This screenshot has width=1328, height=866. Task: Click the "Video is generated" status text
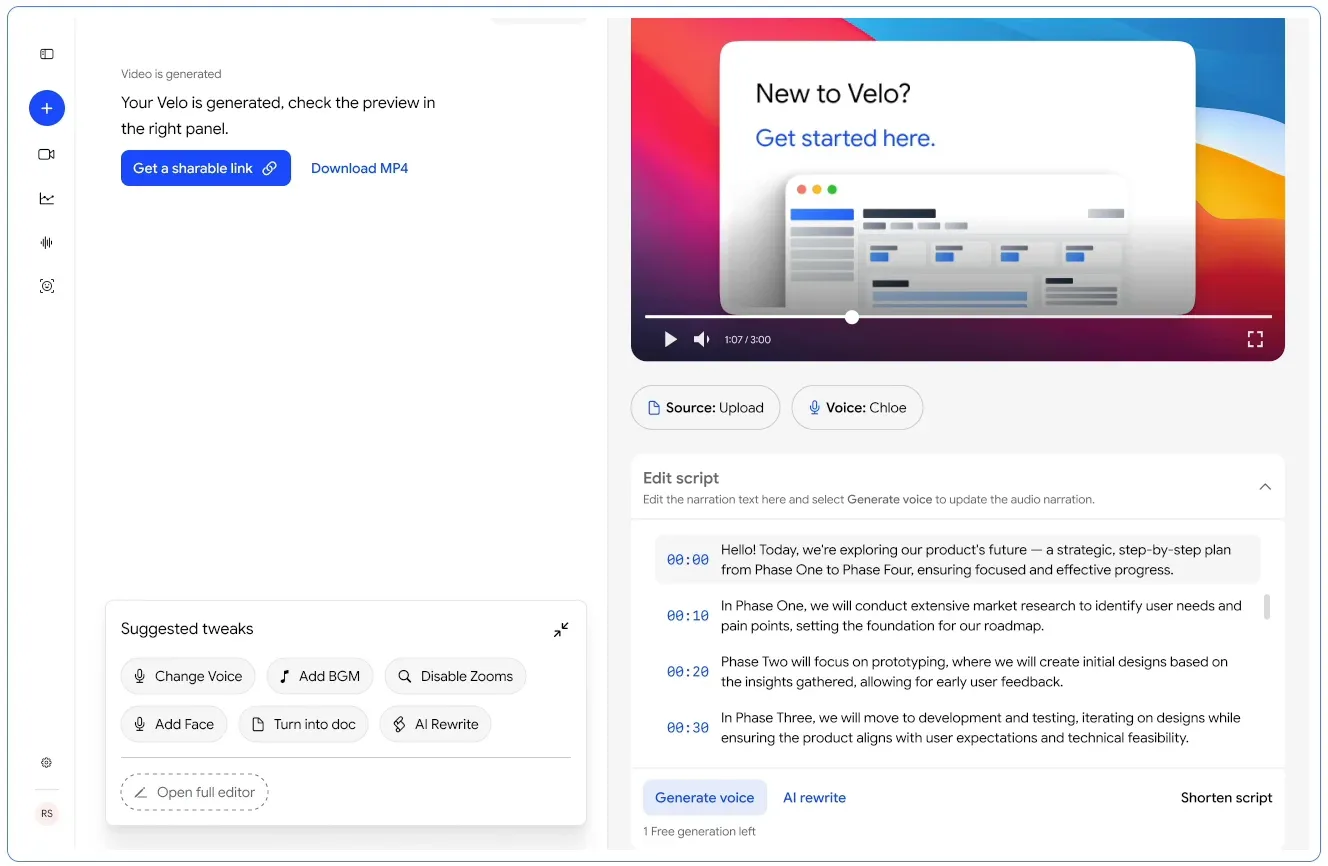[171, 74]
